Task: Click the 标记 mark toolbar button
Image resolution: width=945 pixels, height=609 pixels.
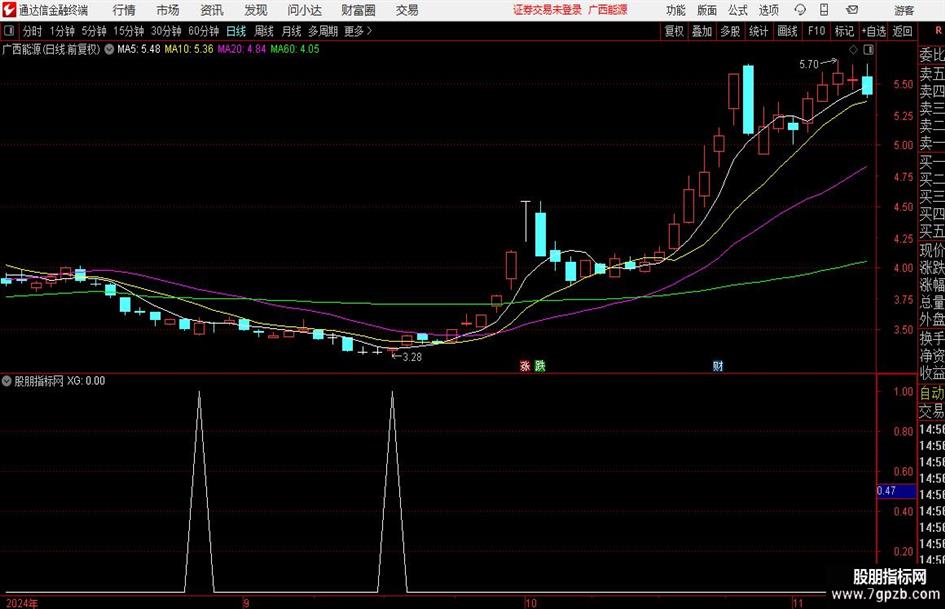Action: coord(844,31)
